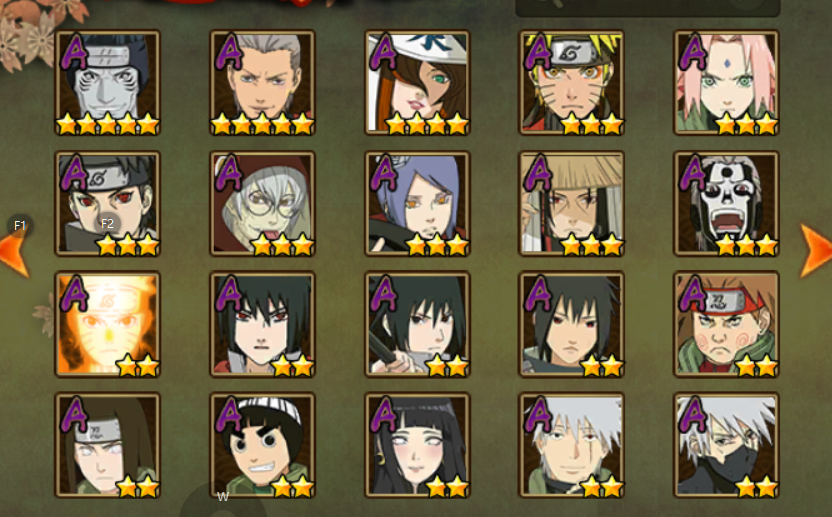Choose hooded Kabuto with round glasses
This screenshot has height=517, width=832.
(262, 204)
